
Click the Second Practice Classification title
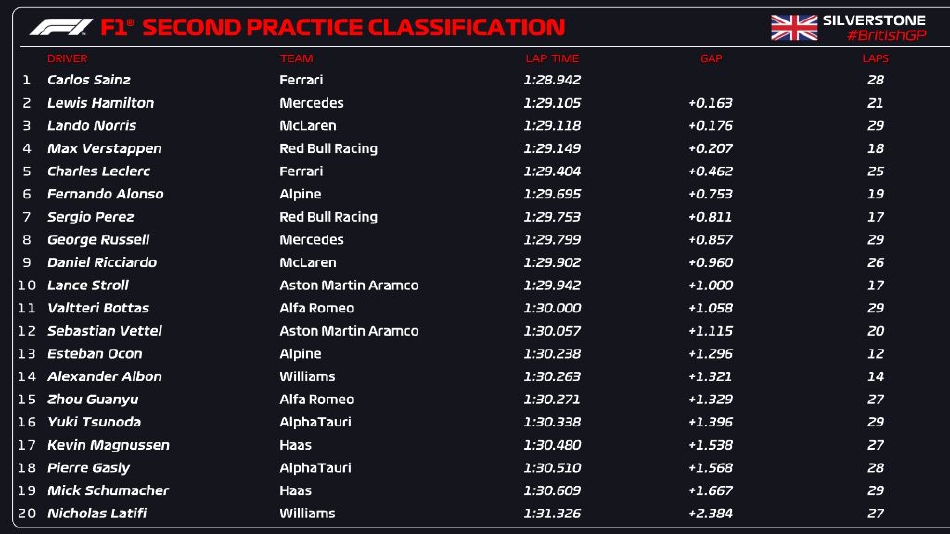tap(353, 27)
